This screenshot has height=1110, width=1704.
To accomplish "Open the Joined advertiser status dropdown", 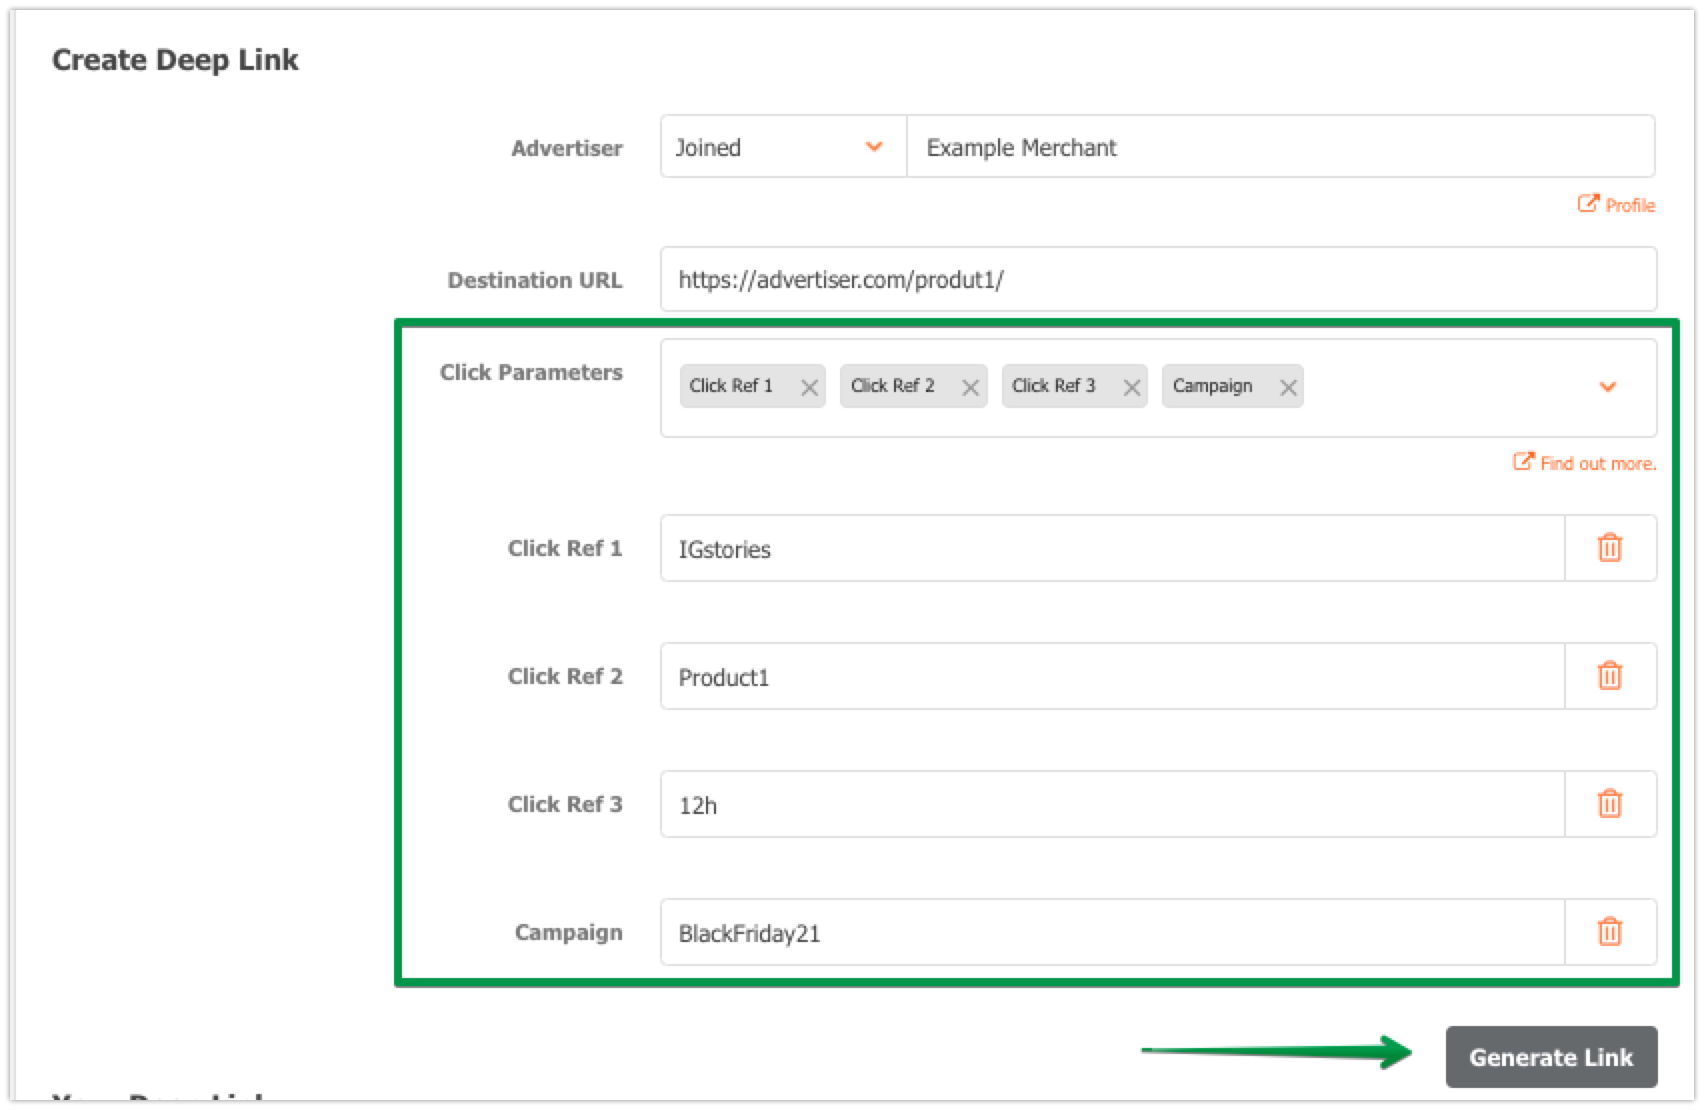I will click(782, 147).
